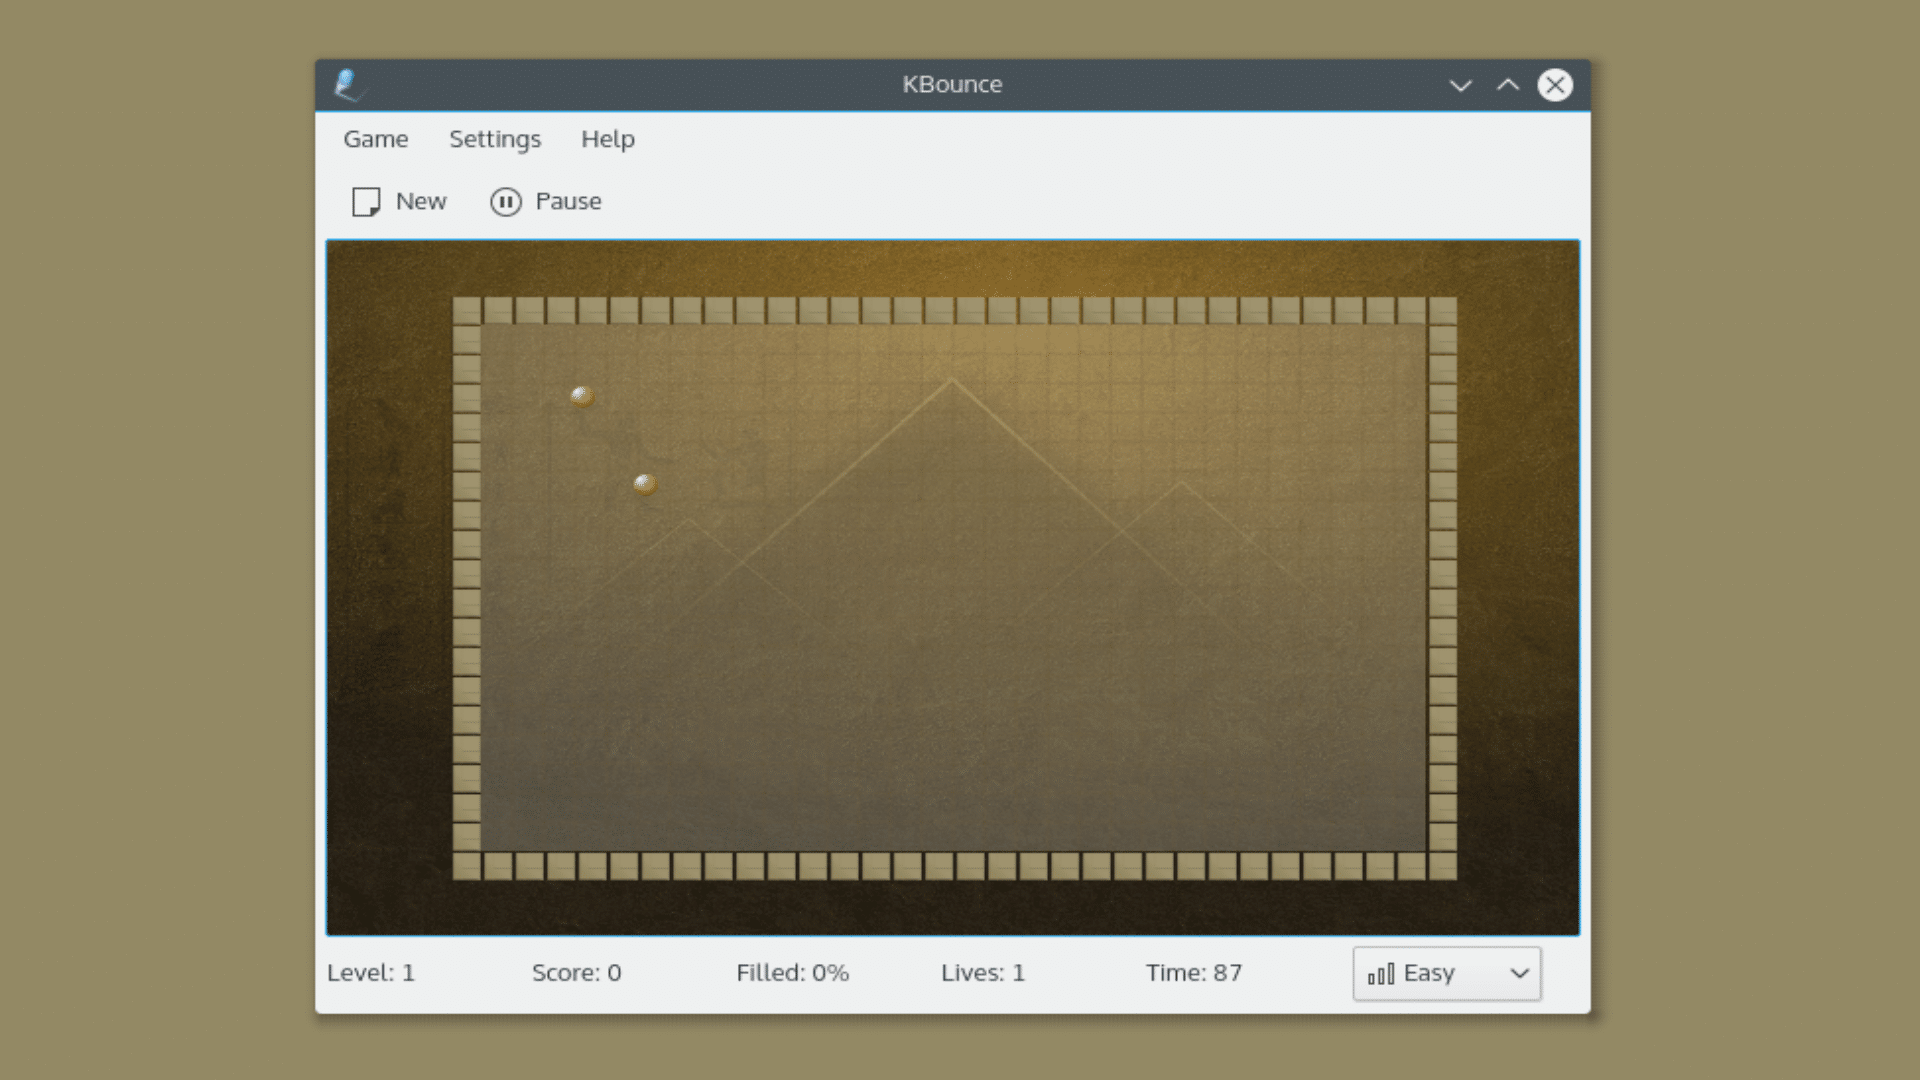Screen dimensions: 1920x1080
Task: Click the KBounce window title text
Action: click(952, 85)
